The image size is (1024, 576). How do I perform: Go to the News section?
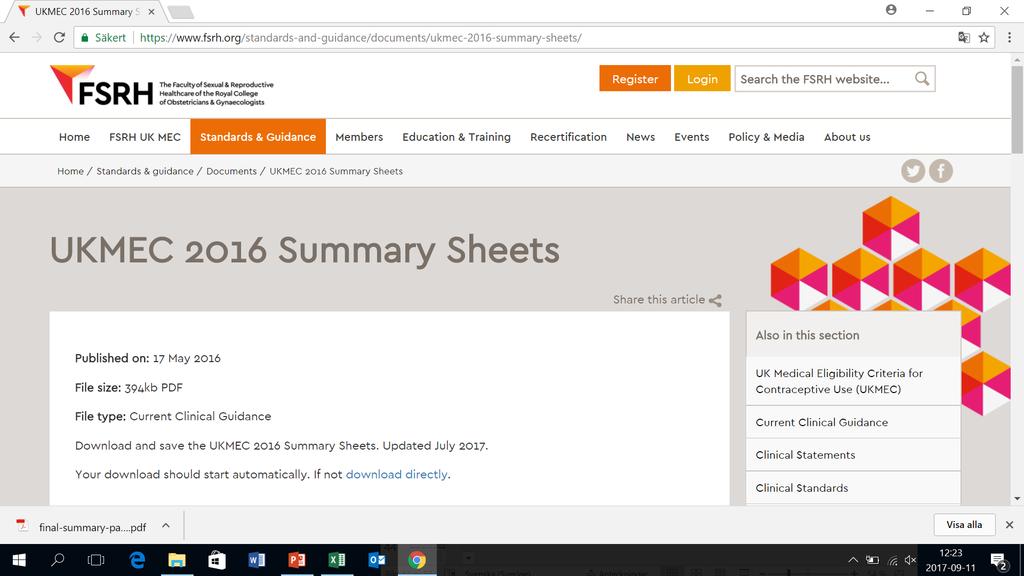[641, 137]
